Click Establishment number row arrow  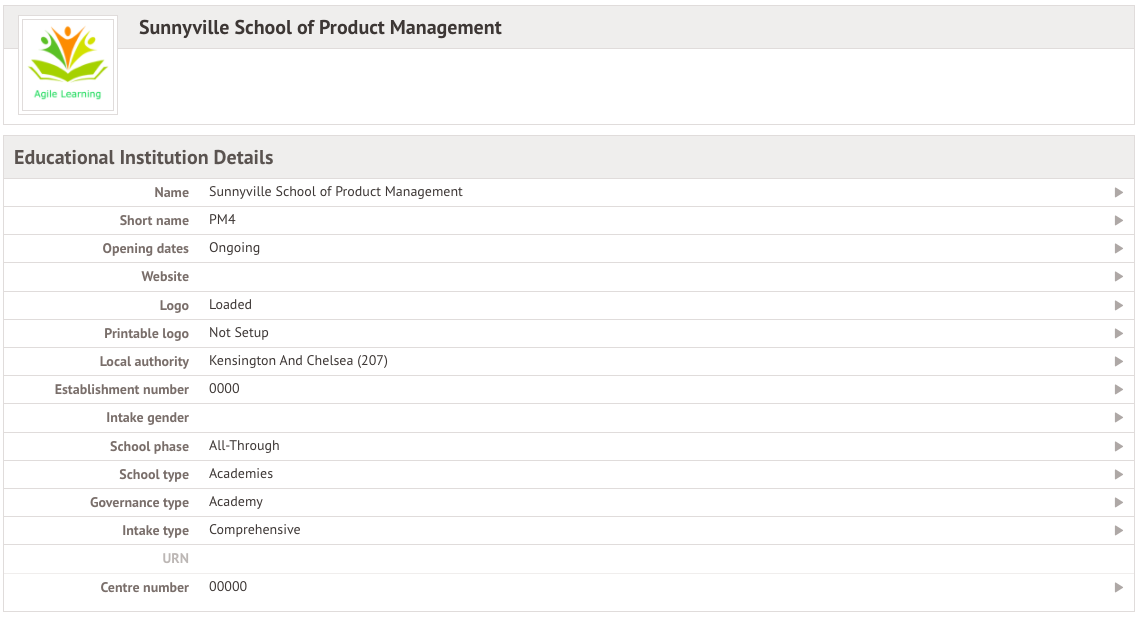click(1118, 390)
